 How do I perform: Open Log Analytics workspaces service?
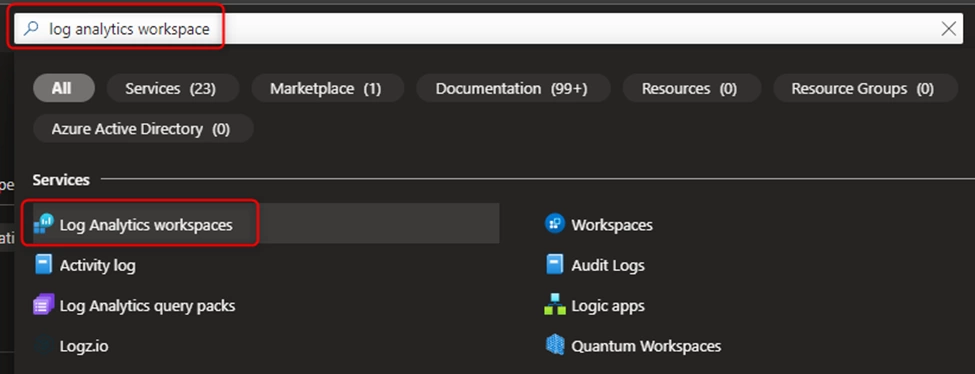(266, 224)
